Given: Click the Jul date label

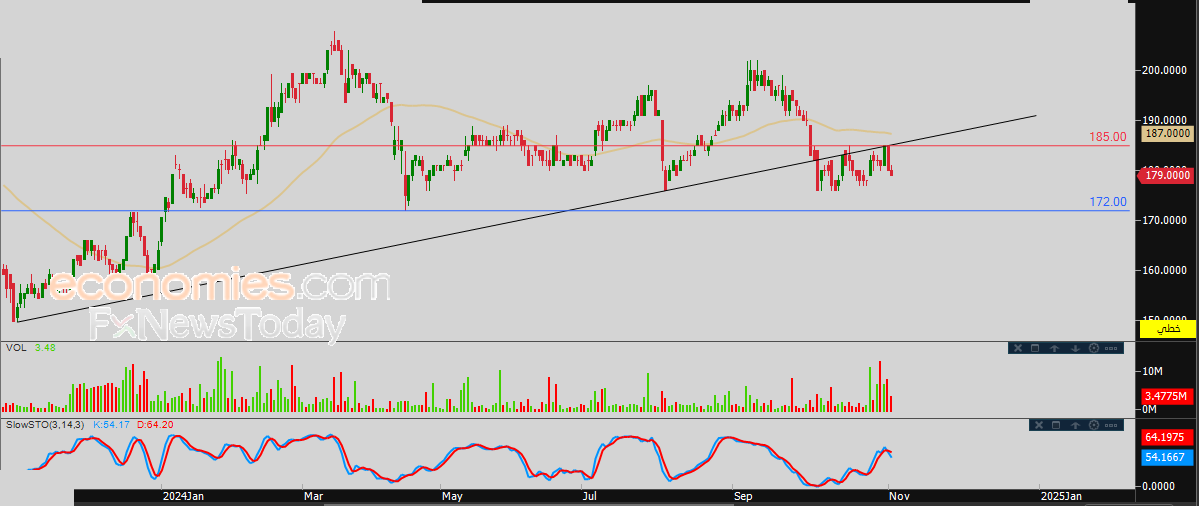Looking at the screenshot, I should [589, 497].
